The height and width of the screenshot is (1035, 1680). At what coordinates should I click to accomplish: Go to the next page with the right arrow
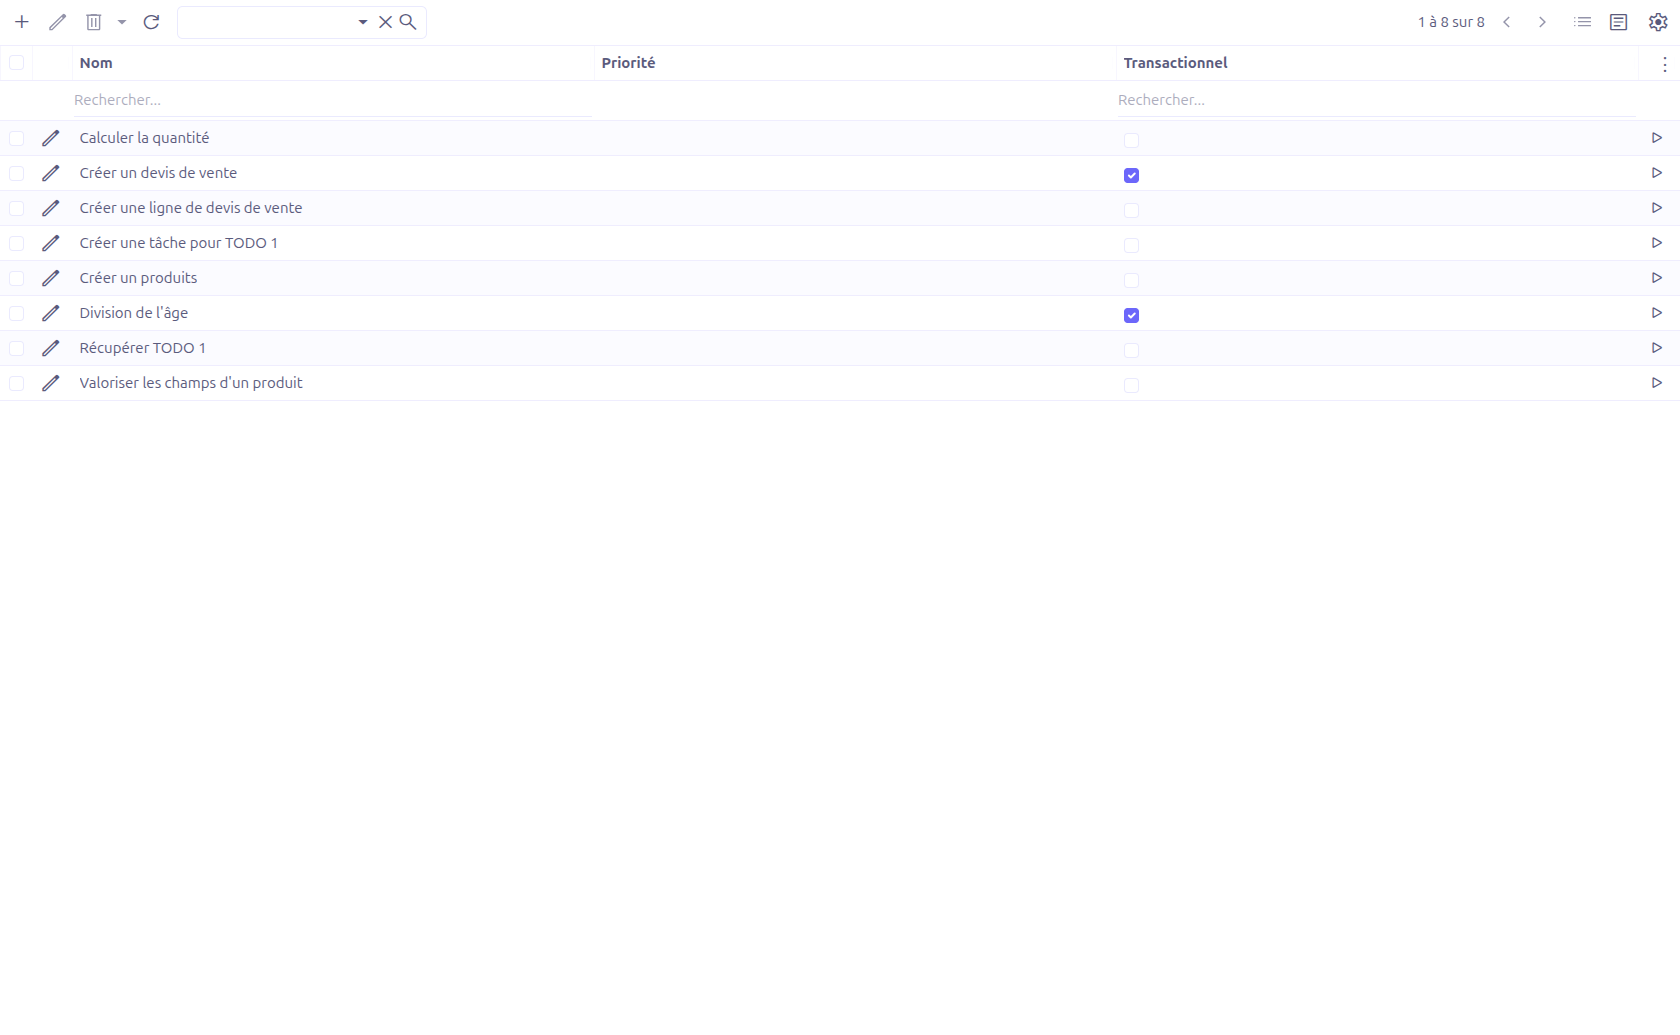(1541, 21)
